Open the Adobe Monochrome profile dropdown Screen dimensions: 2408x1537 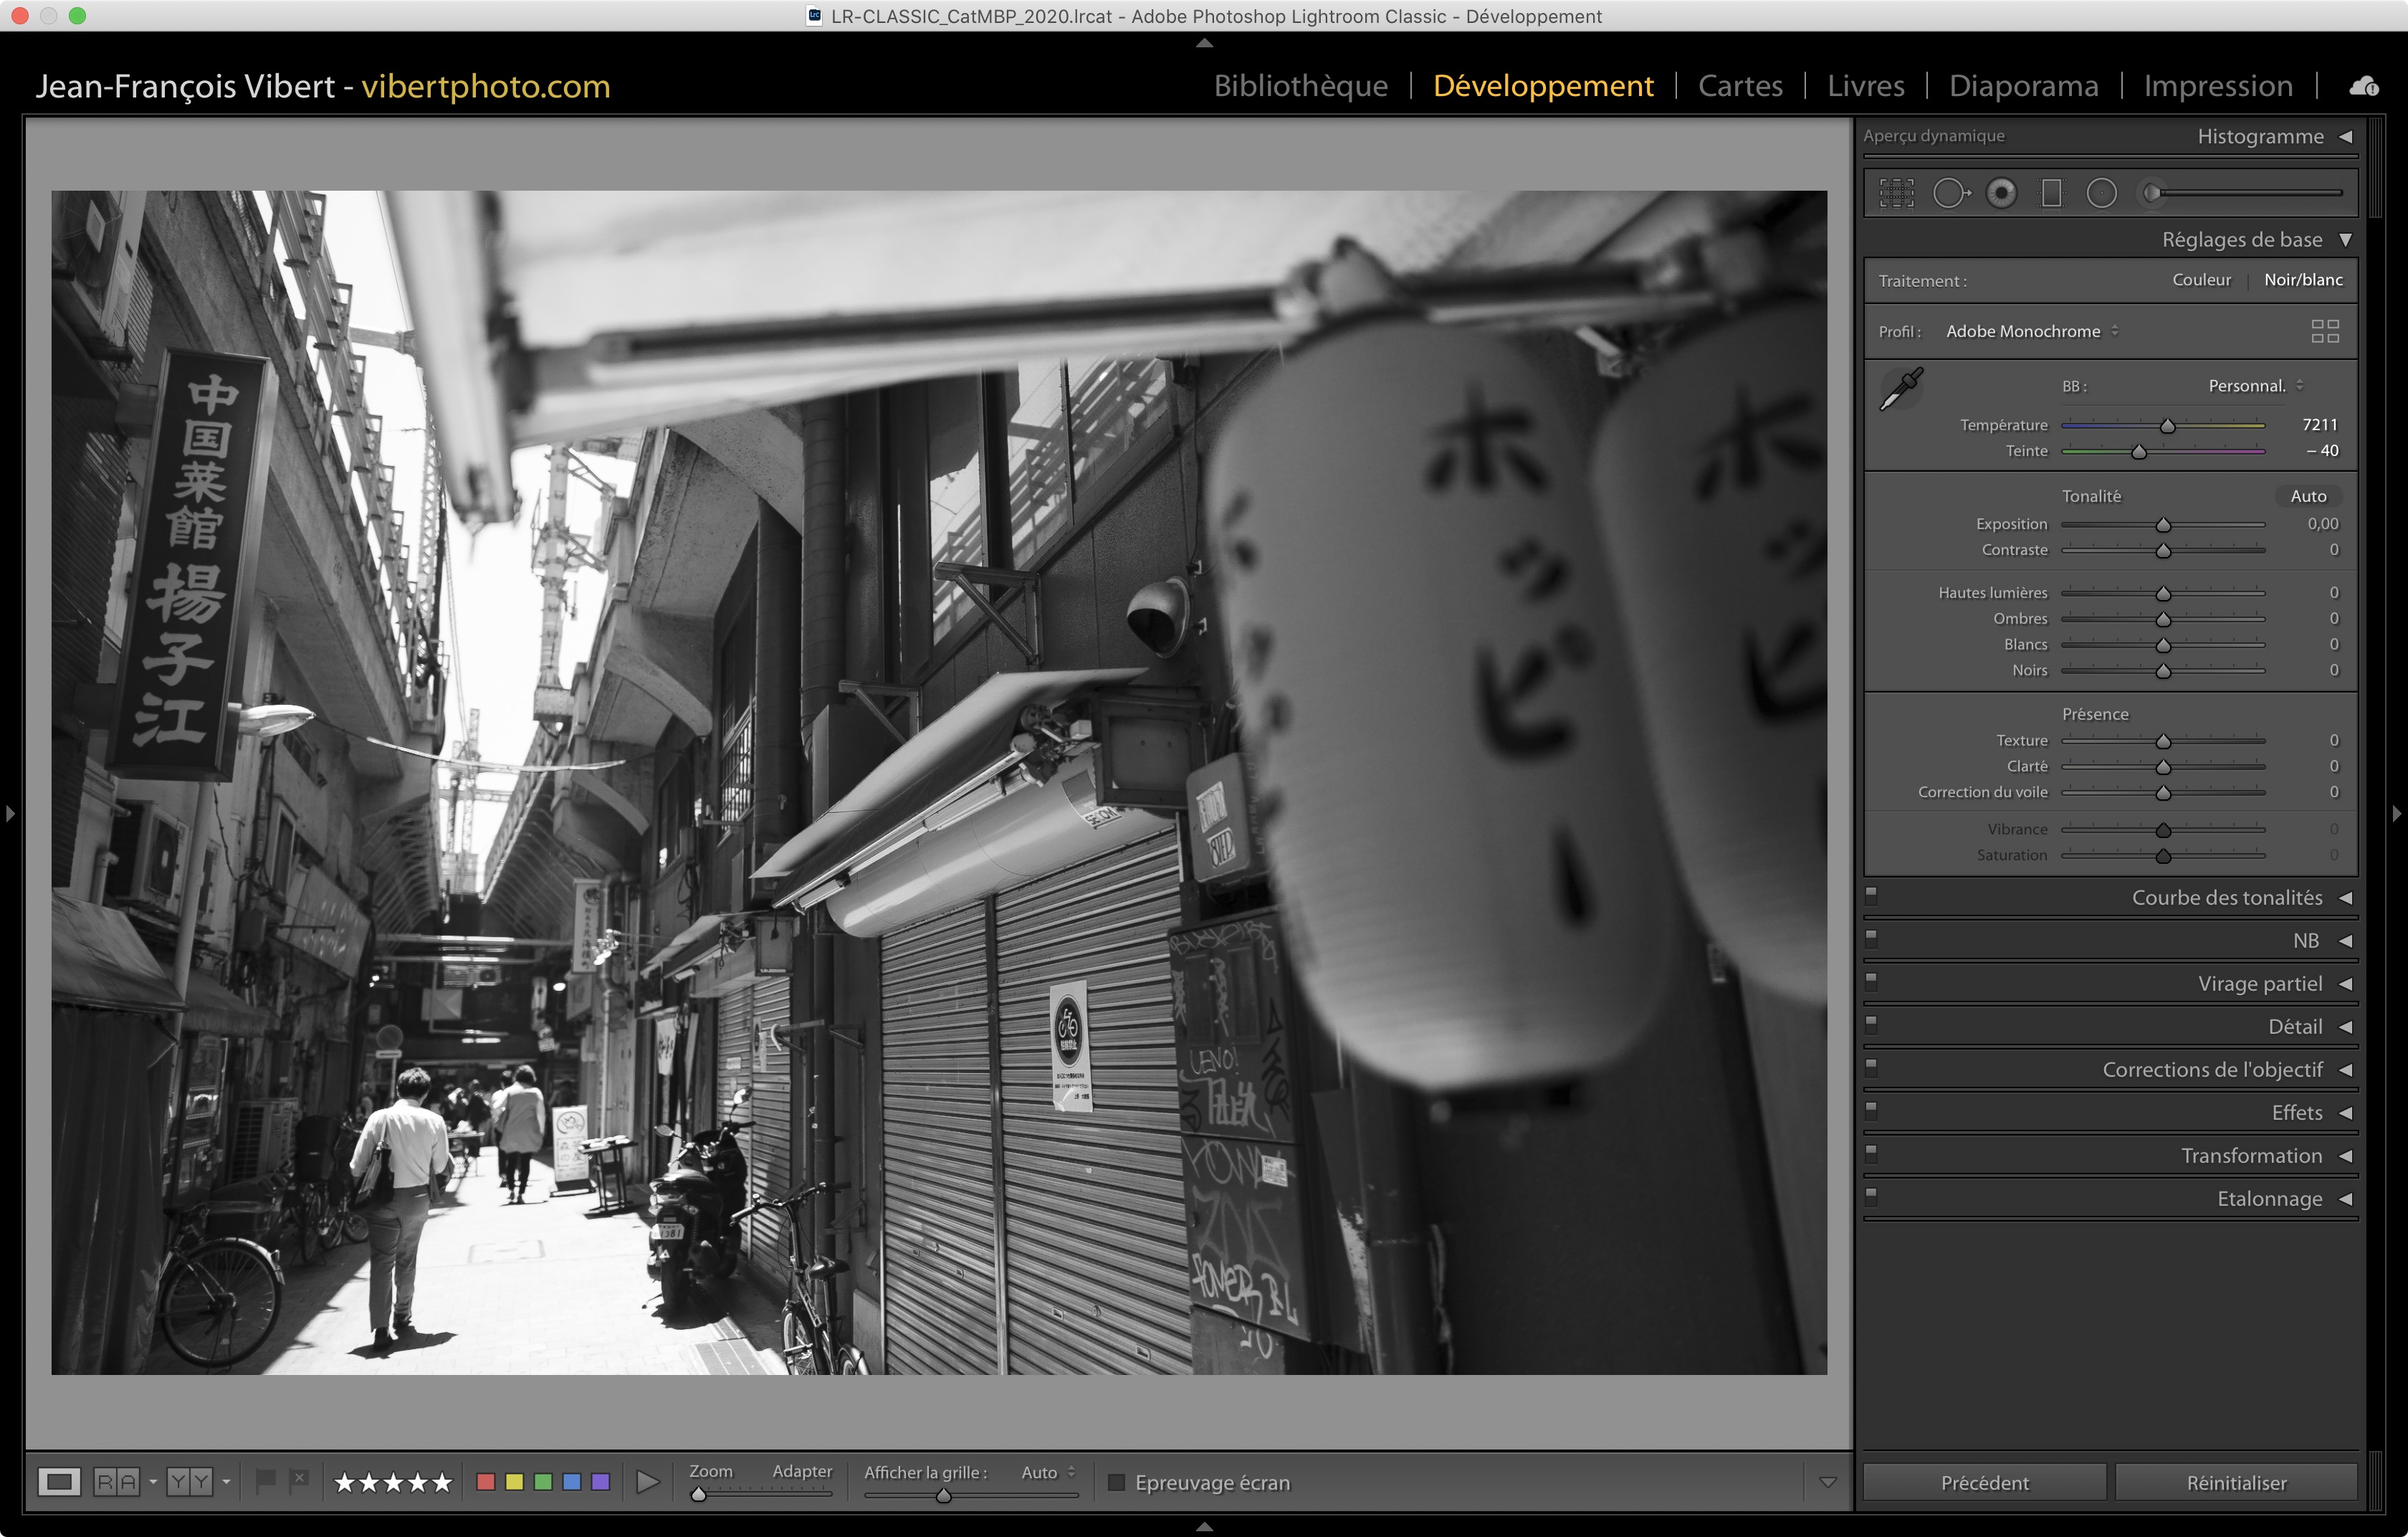click(2031, 331)
